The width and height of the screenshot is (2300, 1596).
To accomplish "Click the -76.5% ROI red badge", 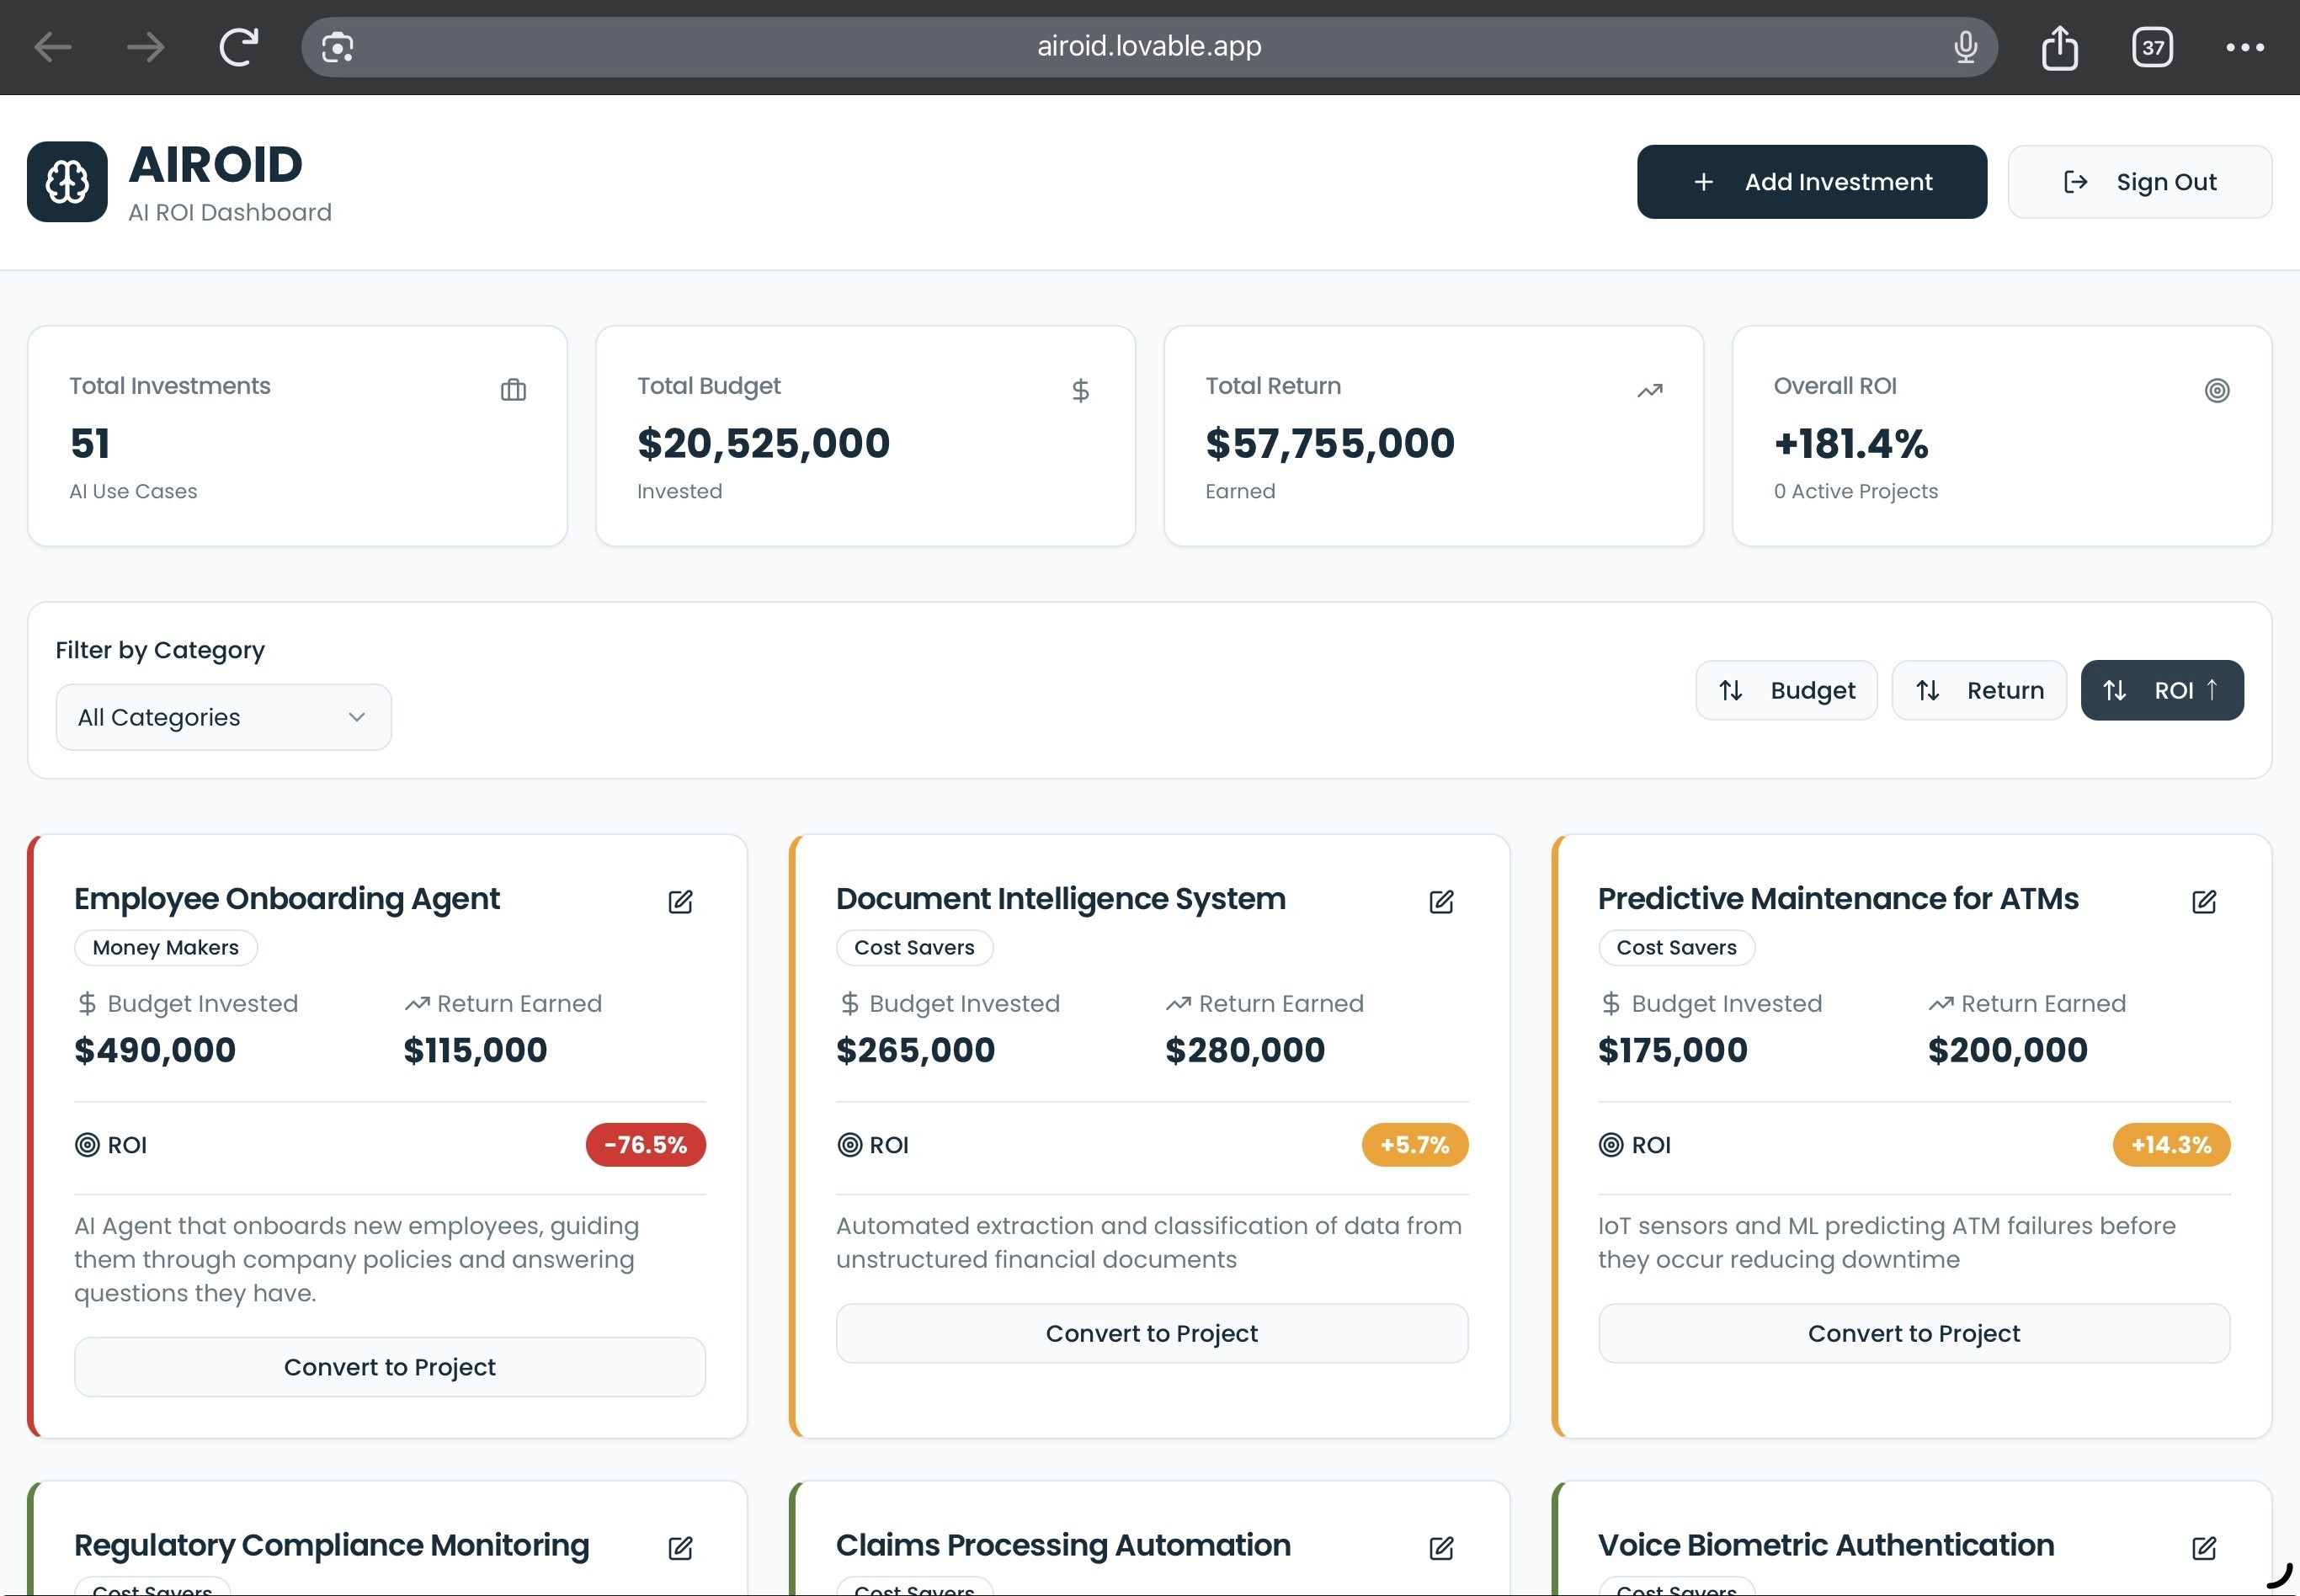I will click(x=645, y=1145).
